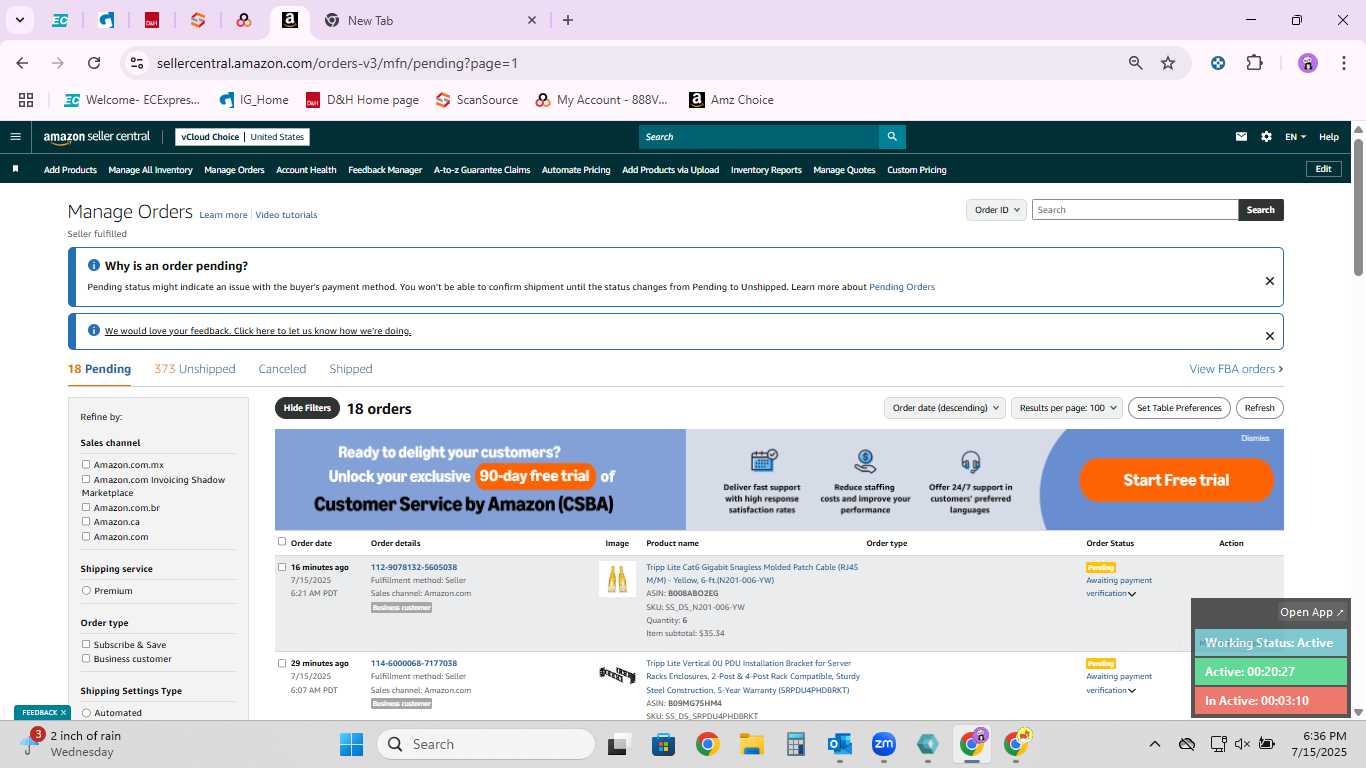This screenshot has width=1366, height=768.
Task: Switch to the 373 Unshipped tab
Action: [195, 369]
